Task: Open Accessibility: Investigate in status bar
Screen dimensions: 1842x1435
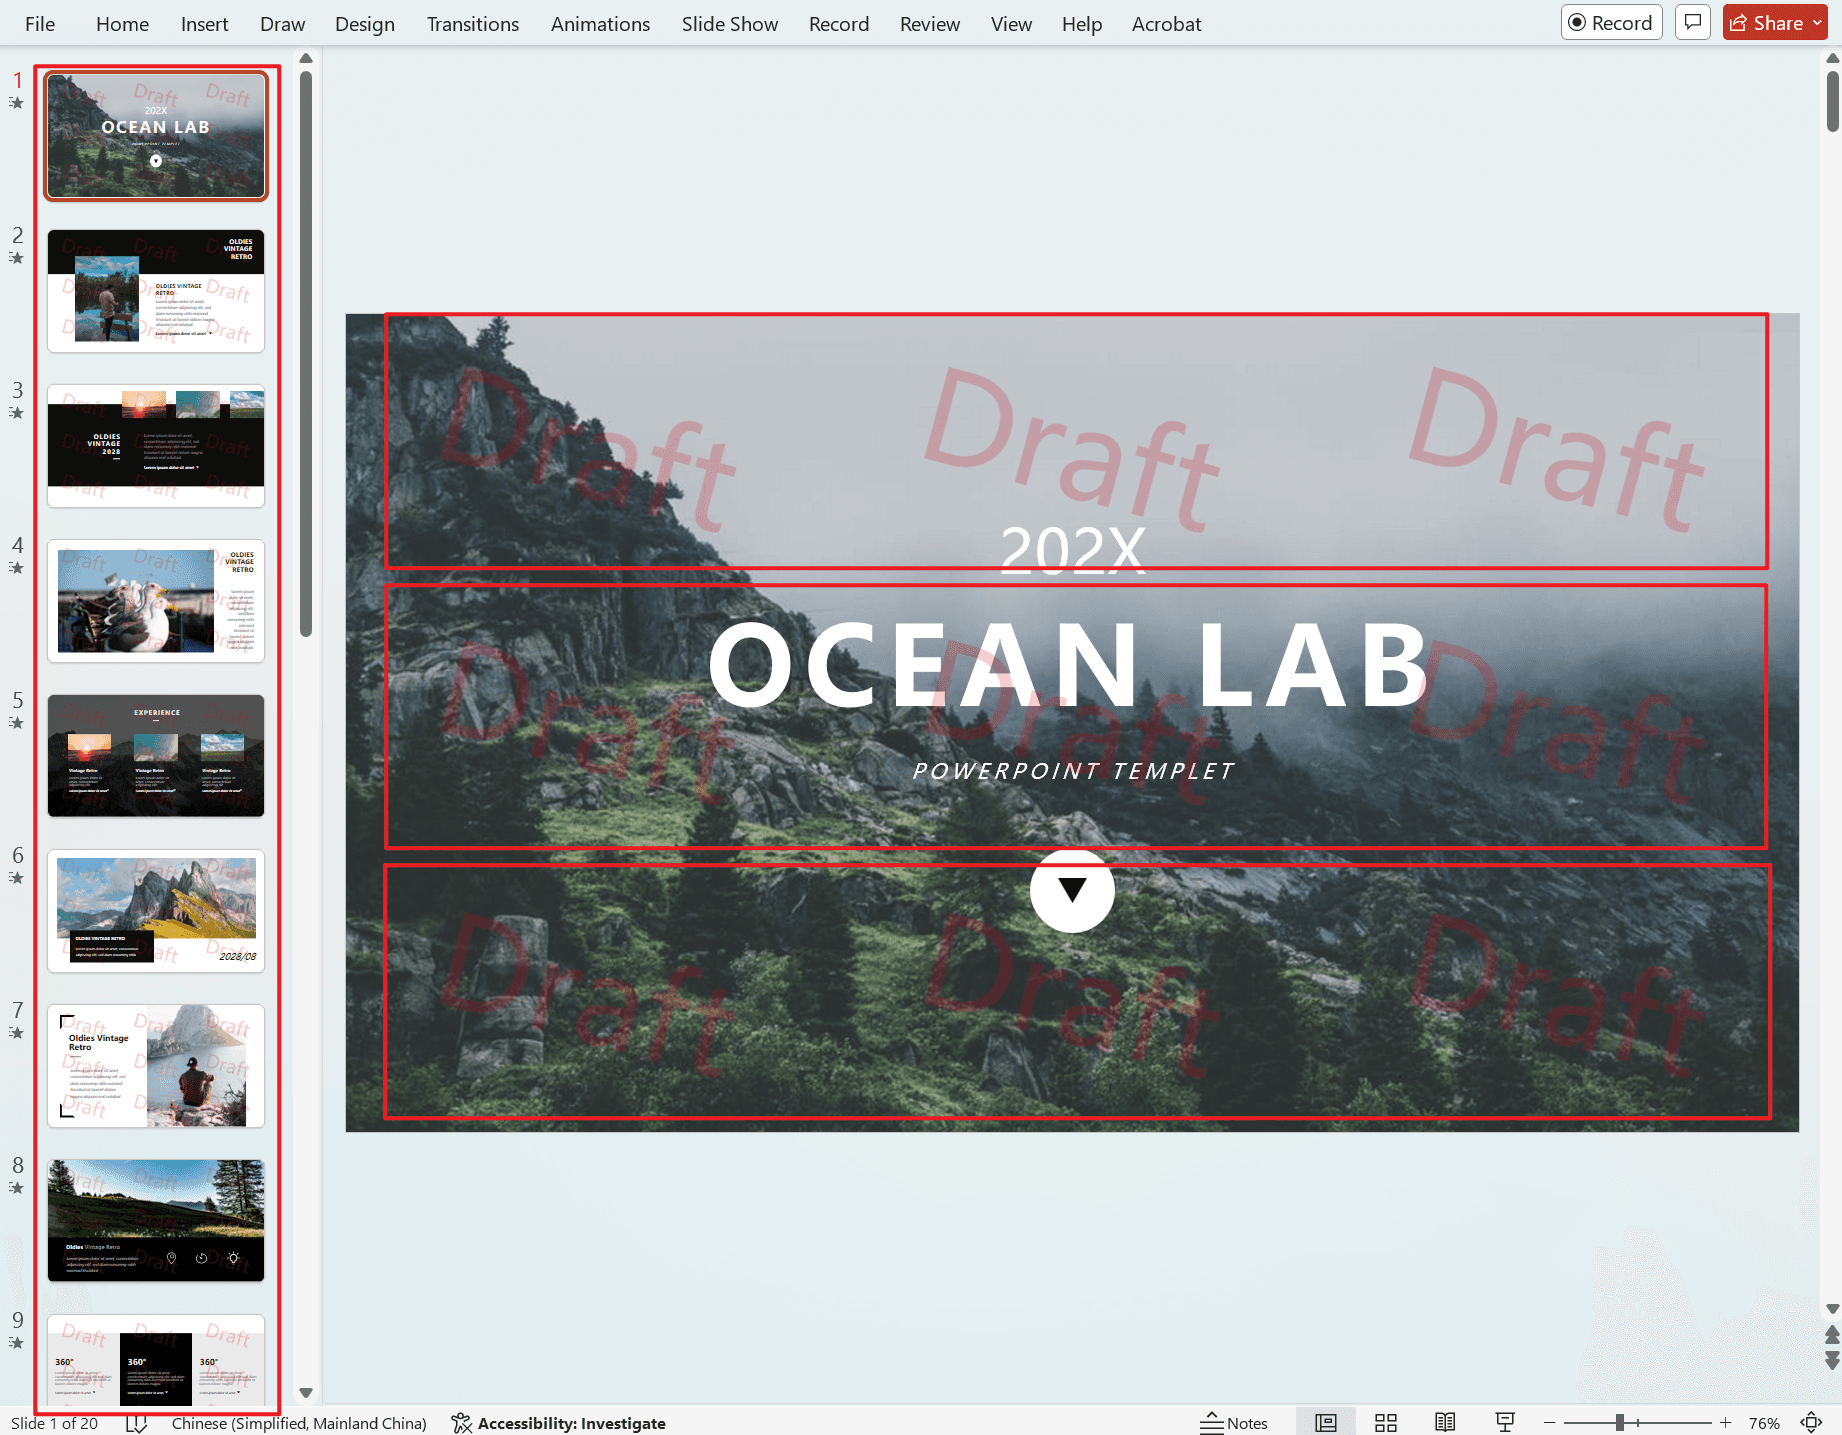Action: 558,1423
